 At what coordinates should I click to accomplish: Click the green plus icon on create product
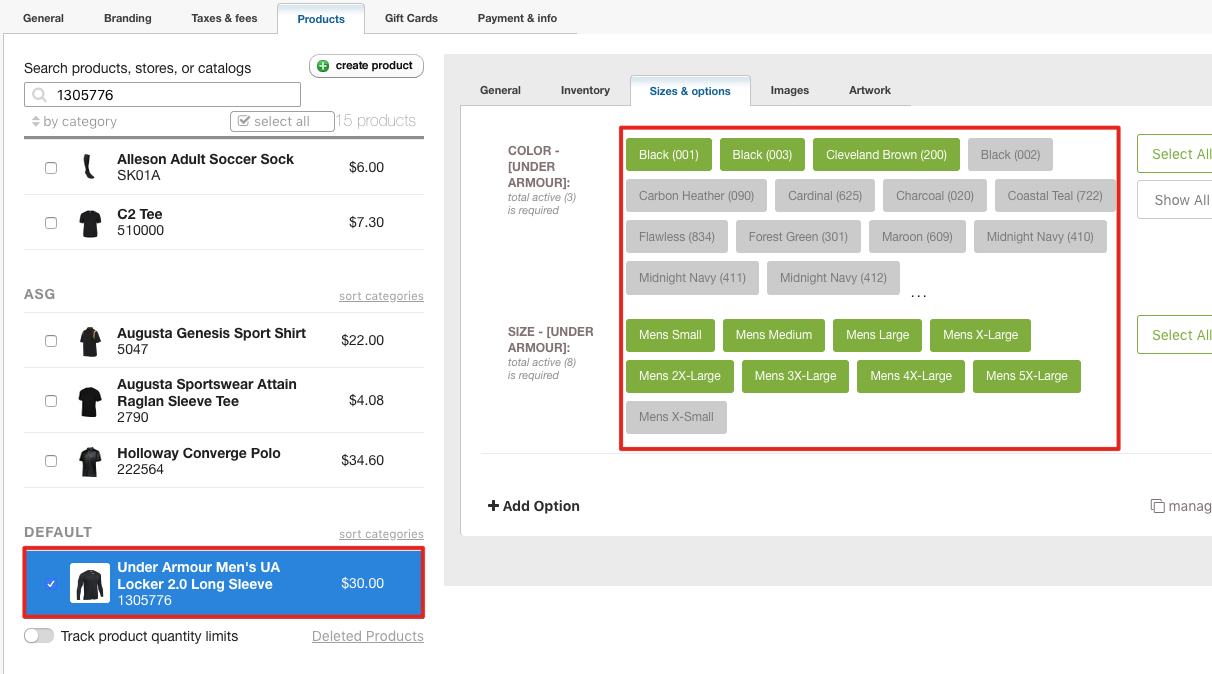click(x=322, y=66)
